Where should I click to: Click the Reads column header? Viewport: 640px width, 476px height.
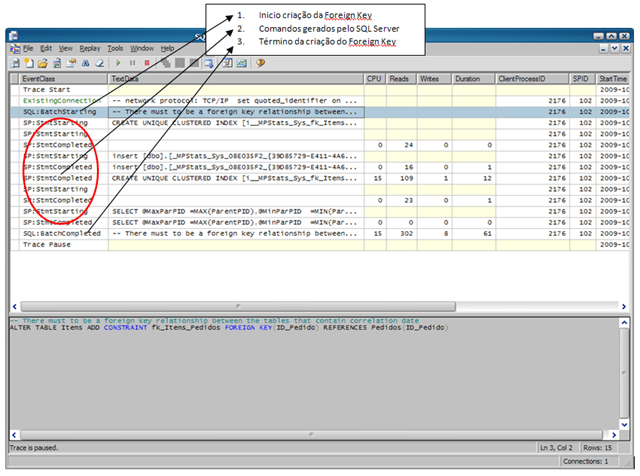(x=399, y=77)
